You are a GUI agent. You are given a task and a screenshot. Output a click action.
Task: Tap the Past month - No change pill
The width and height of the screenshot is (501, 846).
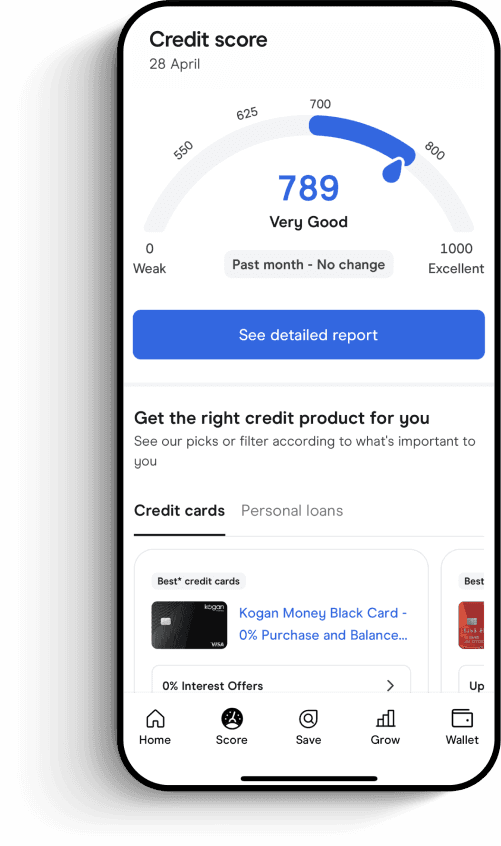click(308, 264)
